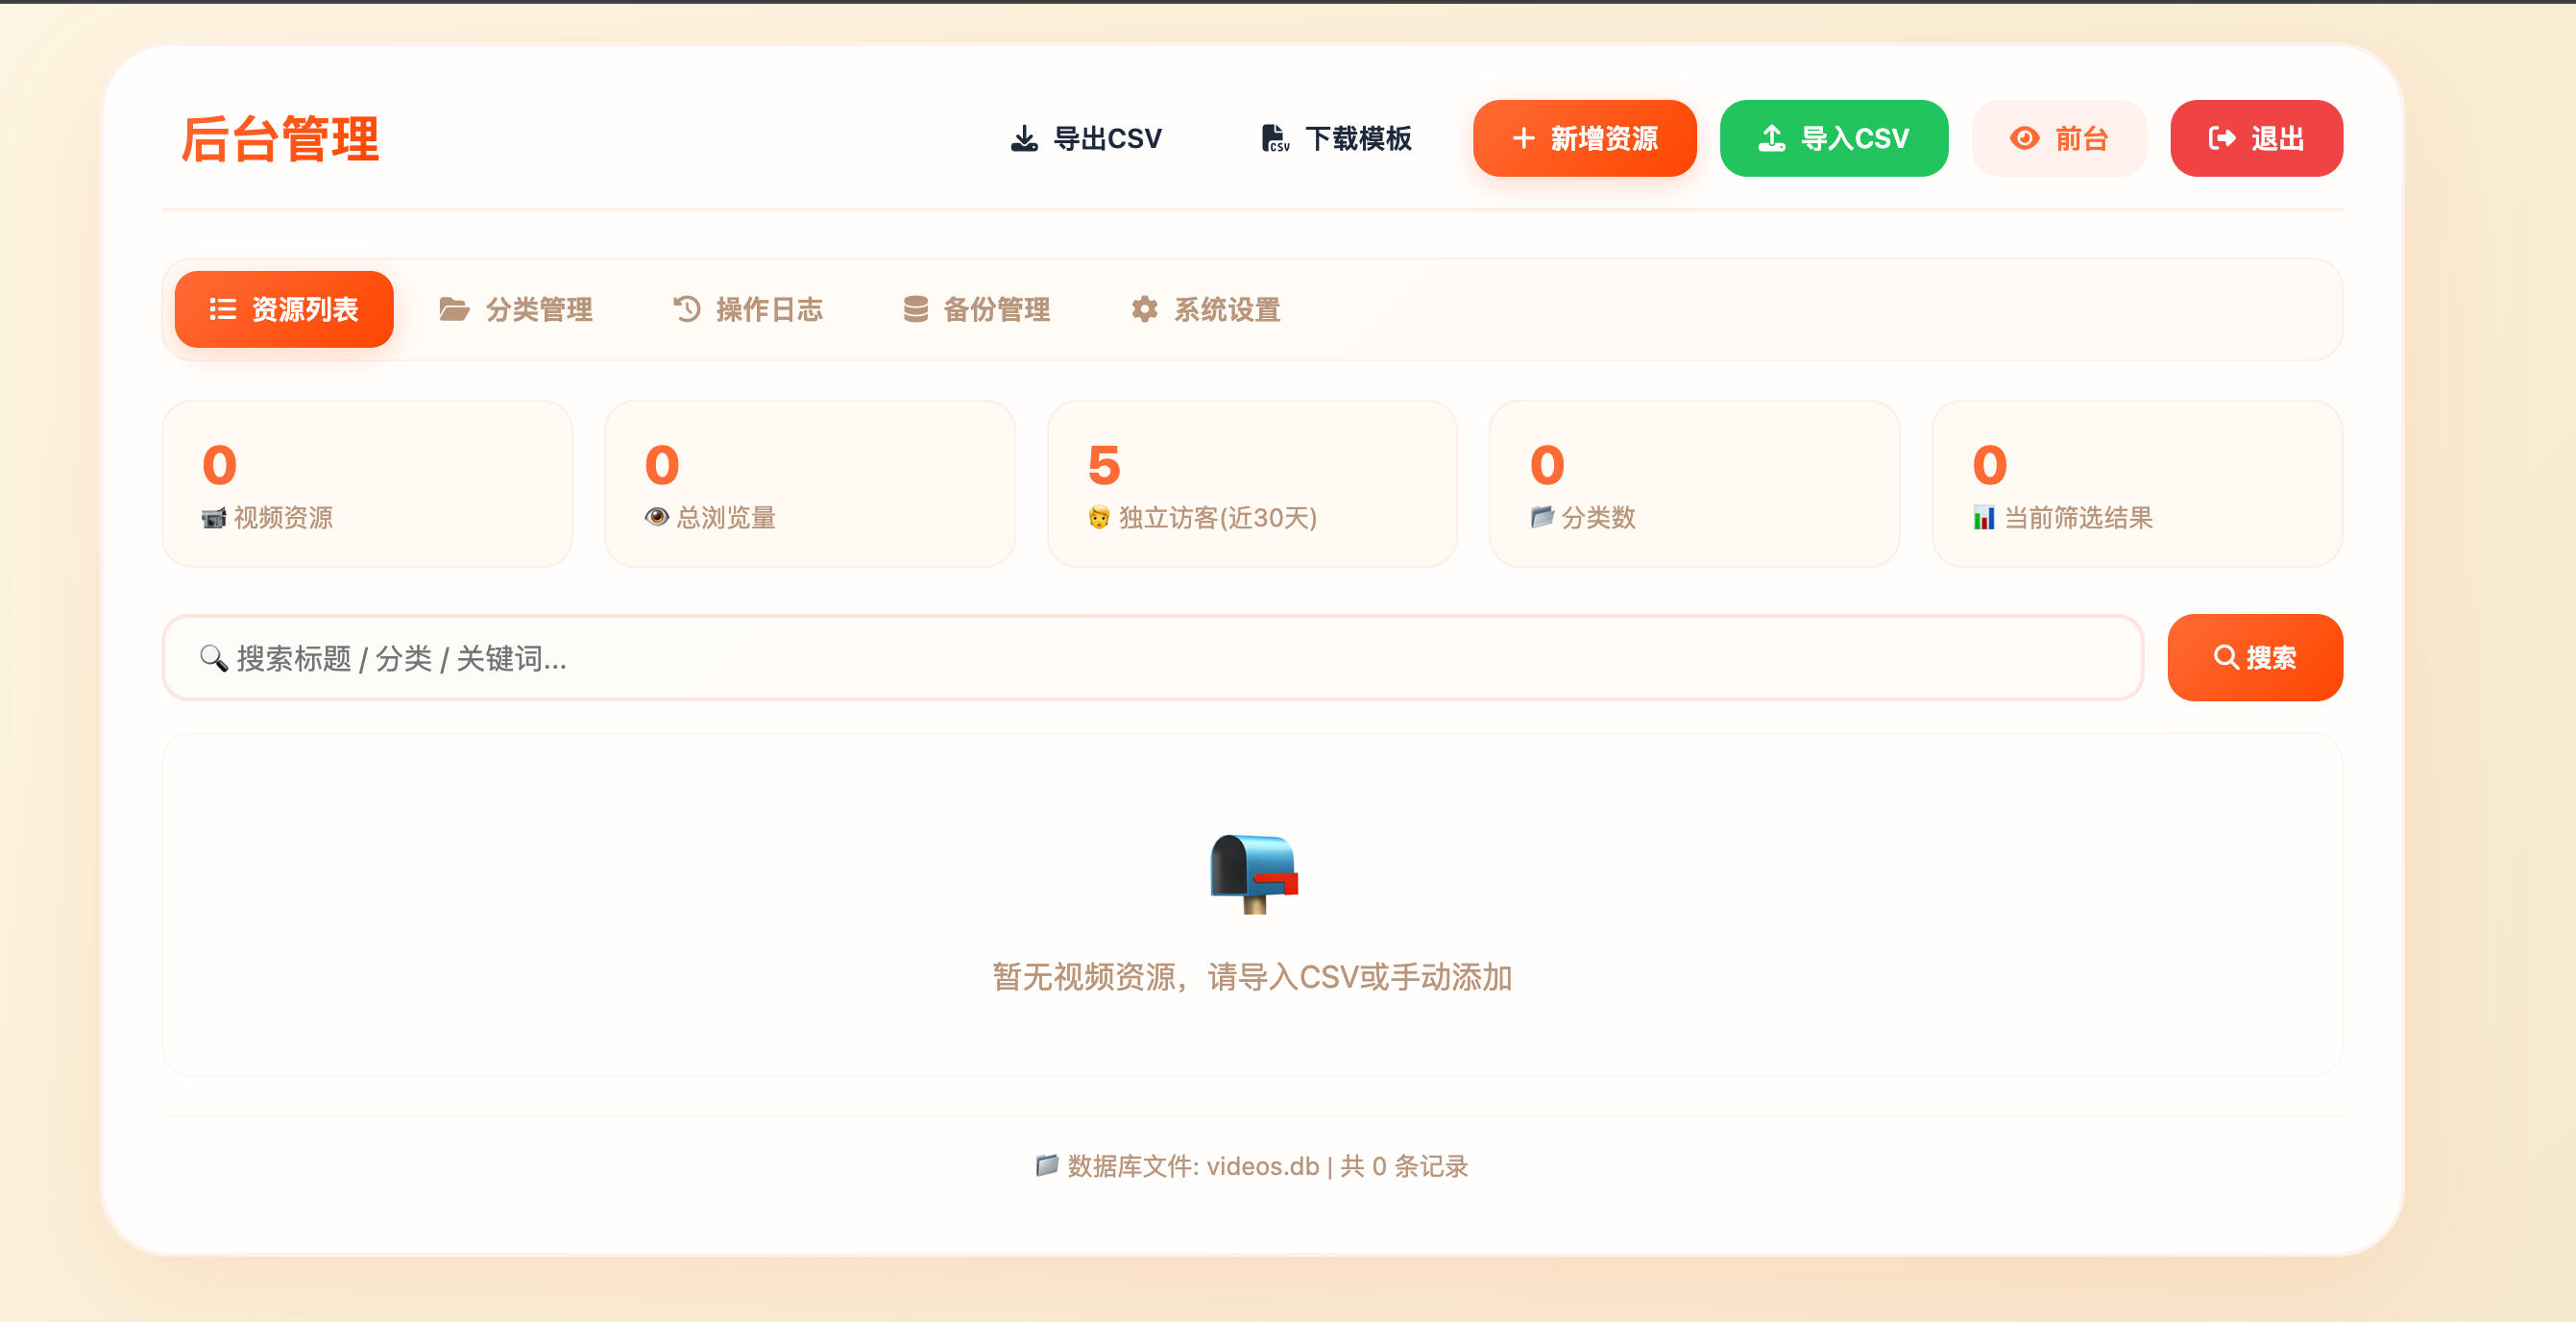The height and width of the screenshot is (1322, 2576).
Task: Switch to the 备份管理 tab
Action: pos(976,309)
